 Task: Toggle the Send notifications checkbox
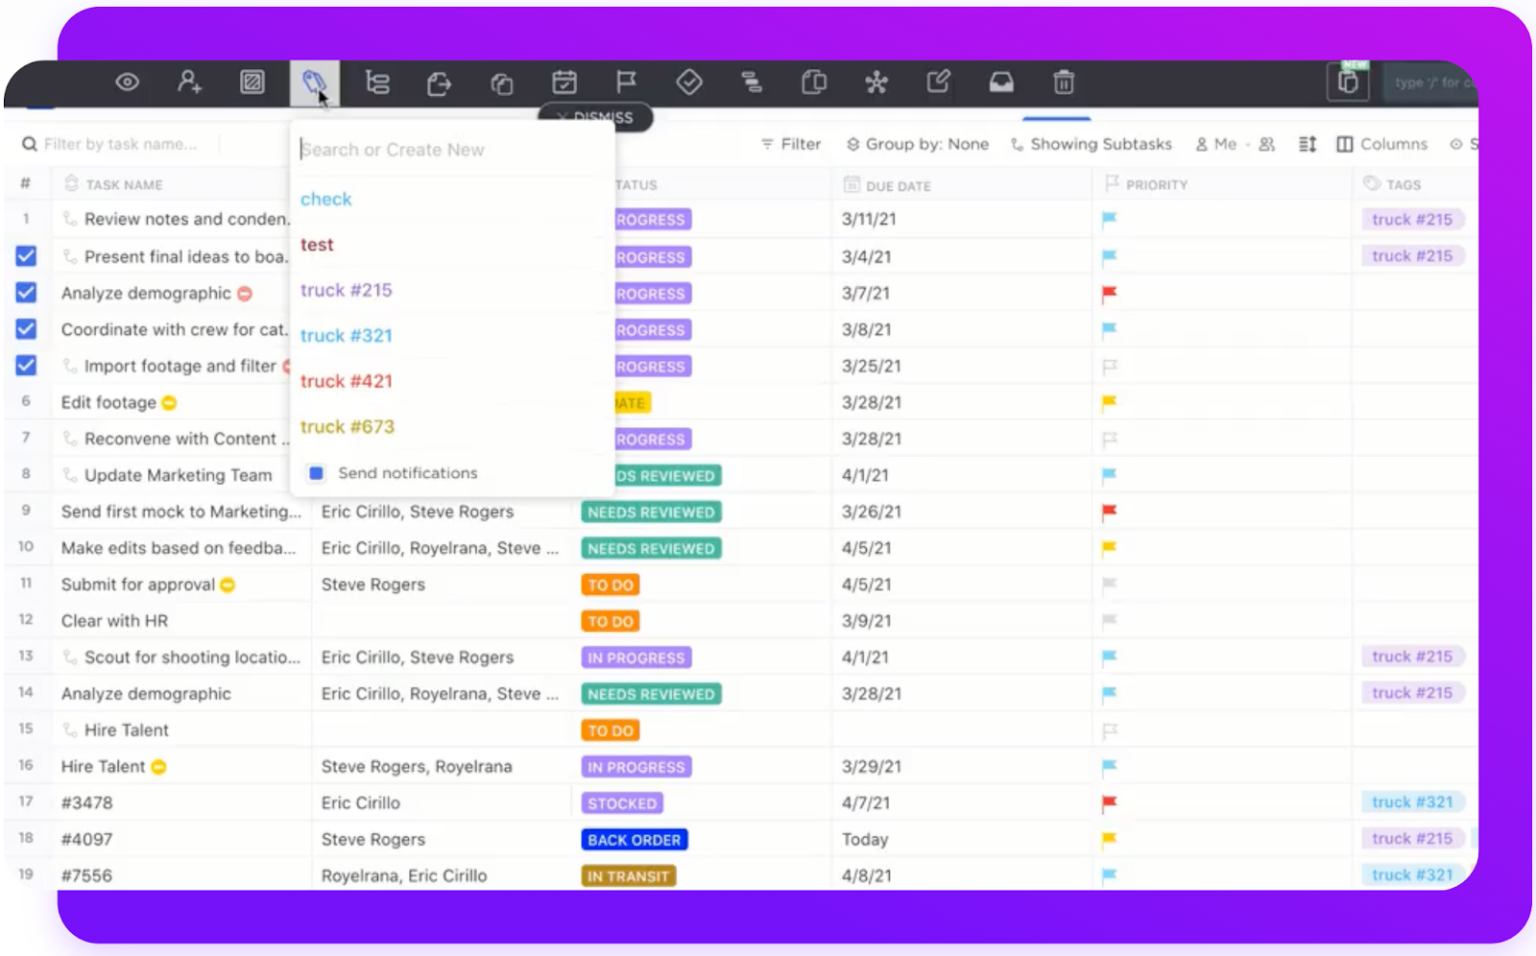(x=316, y=473)
